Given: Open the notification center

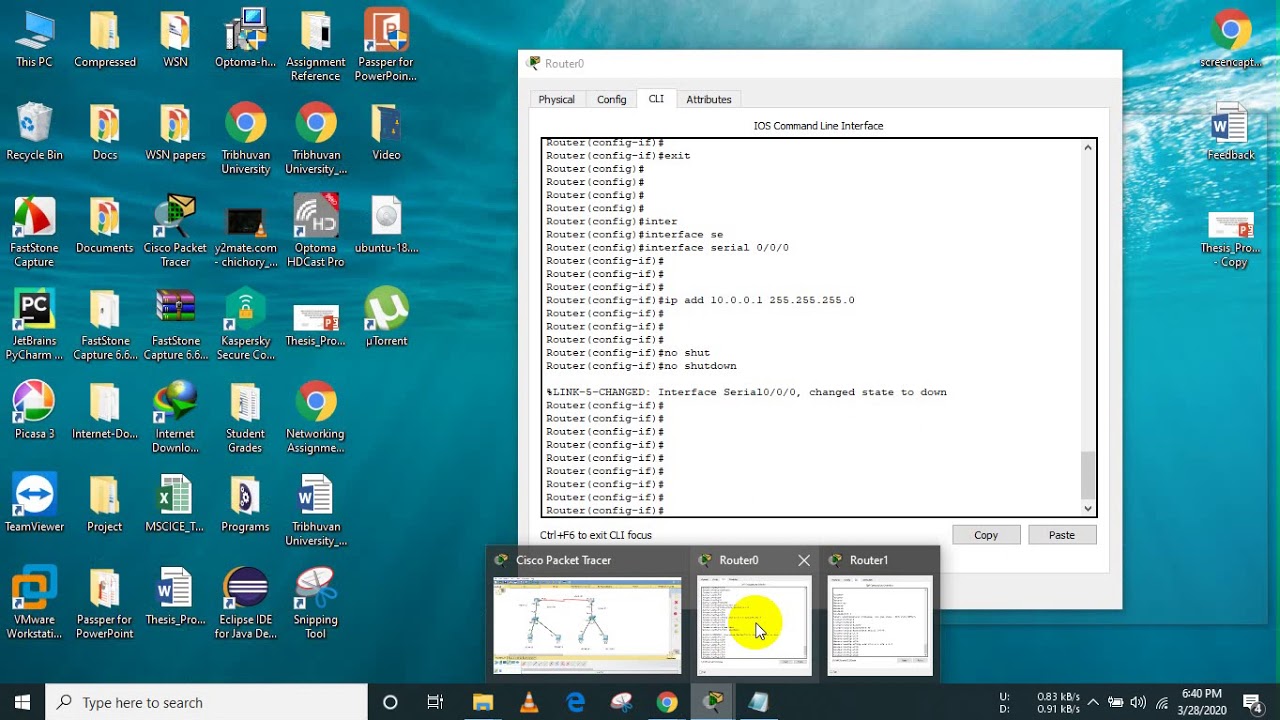Looking at the screenshot, I should (1252, 702).
